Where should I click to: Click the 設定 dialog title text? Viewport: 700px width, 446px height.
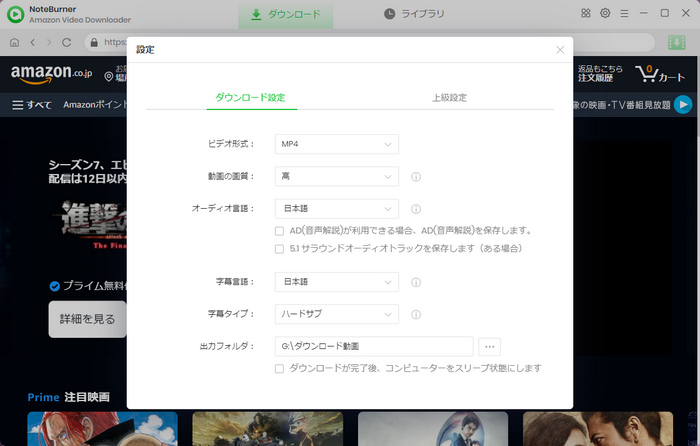[x=145, y=50]
